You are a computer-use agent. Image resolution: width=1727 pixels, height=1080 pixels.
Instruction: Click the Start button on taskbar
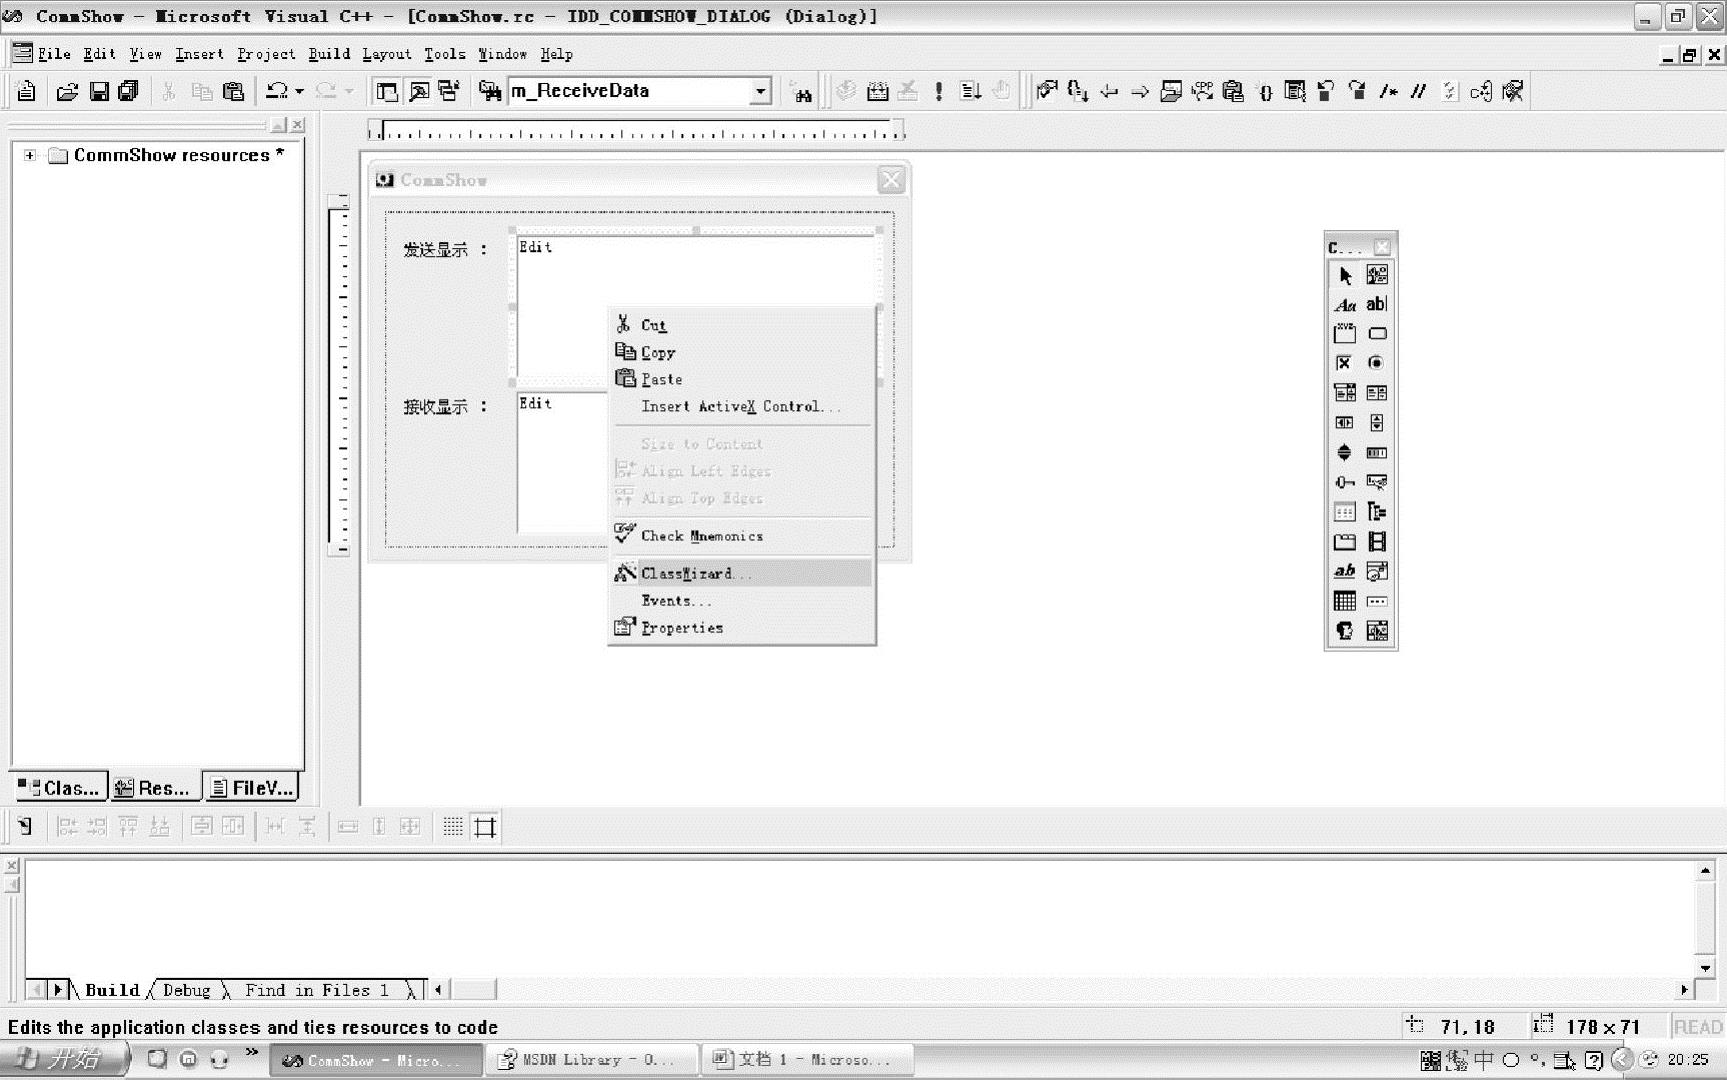click(65, 1059)
